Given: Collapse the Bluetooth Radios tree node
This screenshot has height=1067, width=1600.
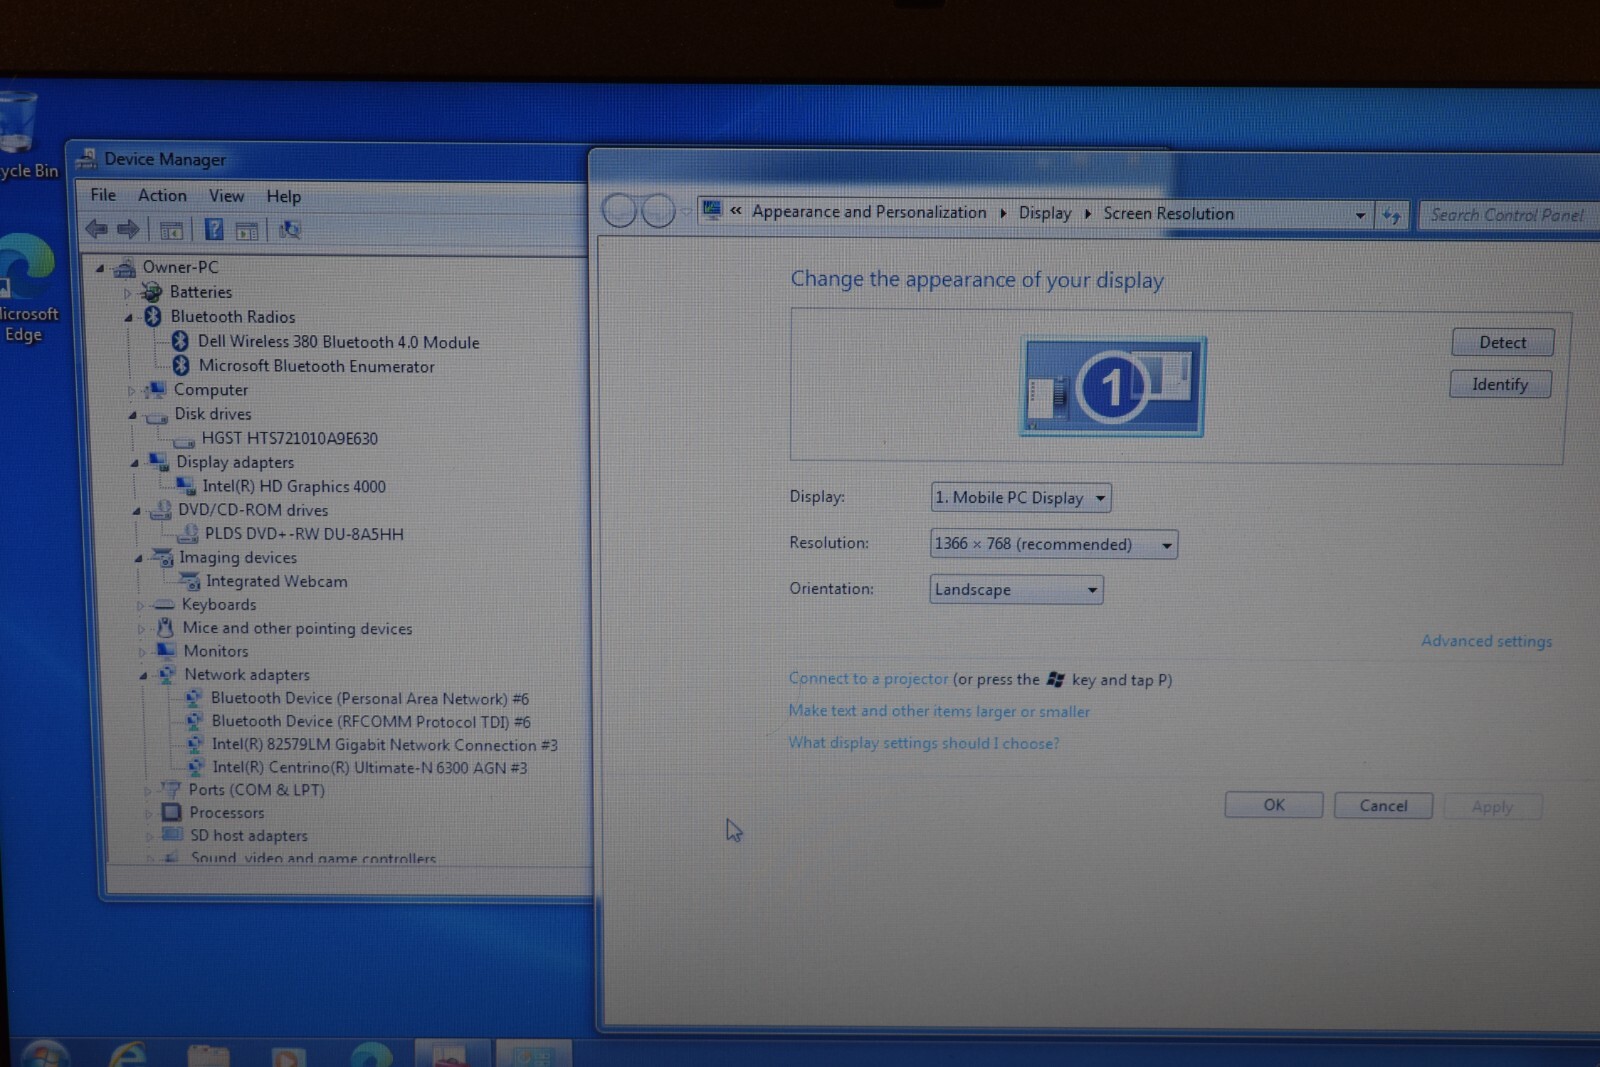Looking at the screenshot, I should tap(128, 317).
